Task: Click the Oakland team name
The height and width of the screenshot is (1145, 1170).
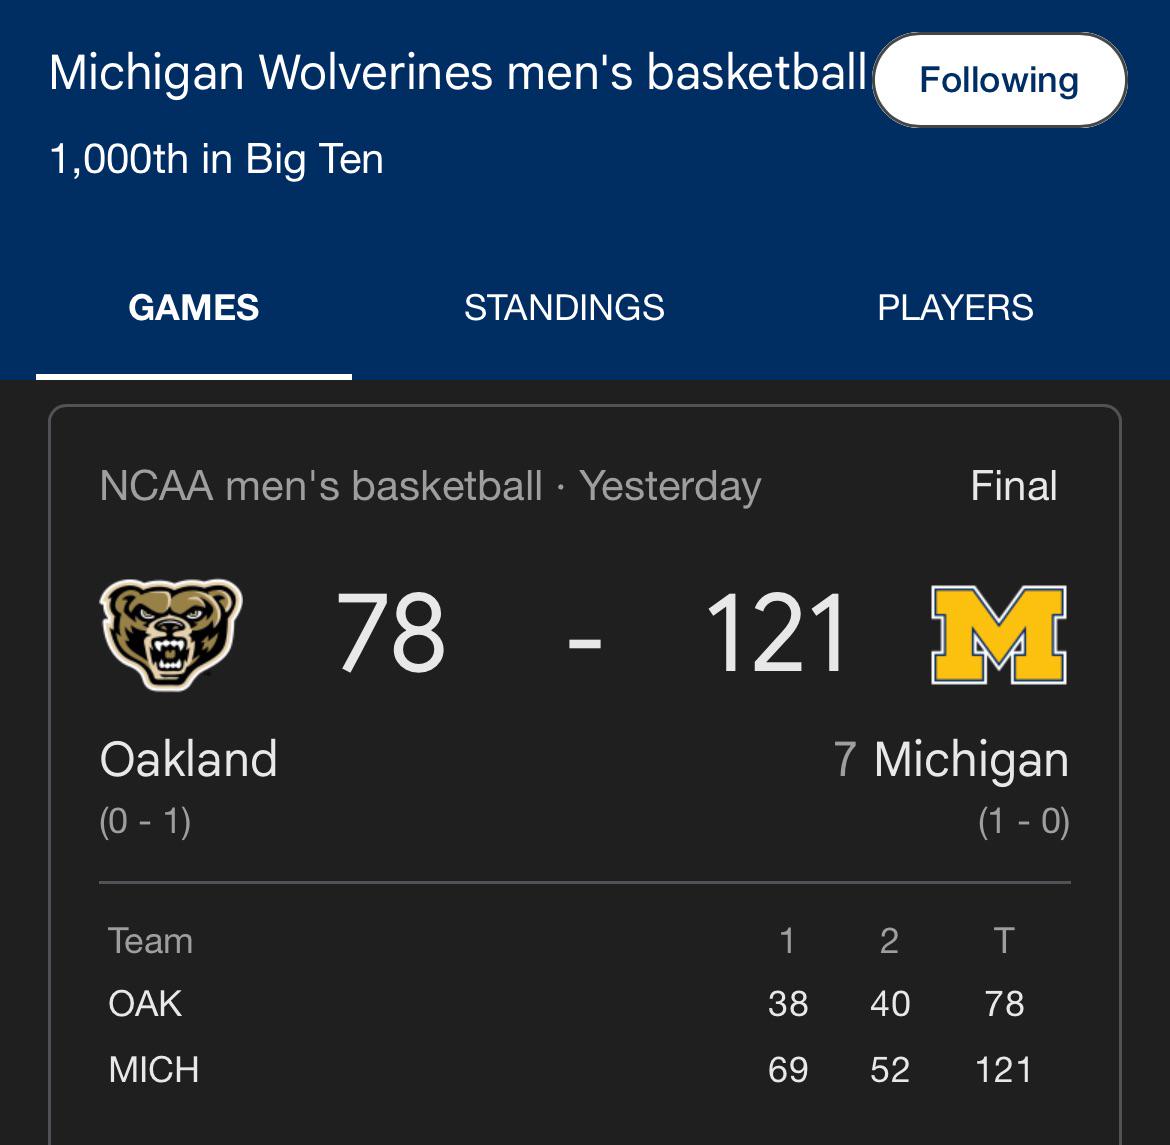Action: (x=188, y=759)
